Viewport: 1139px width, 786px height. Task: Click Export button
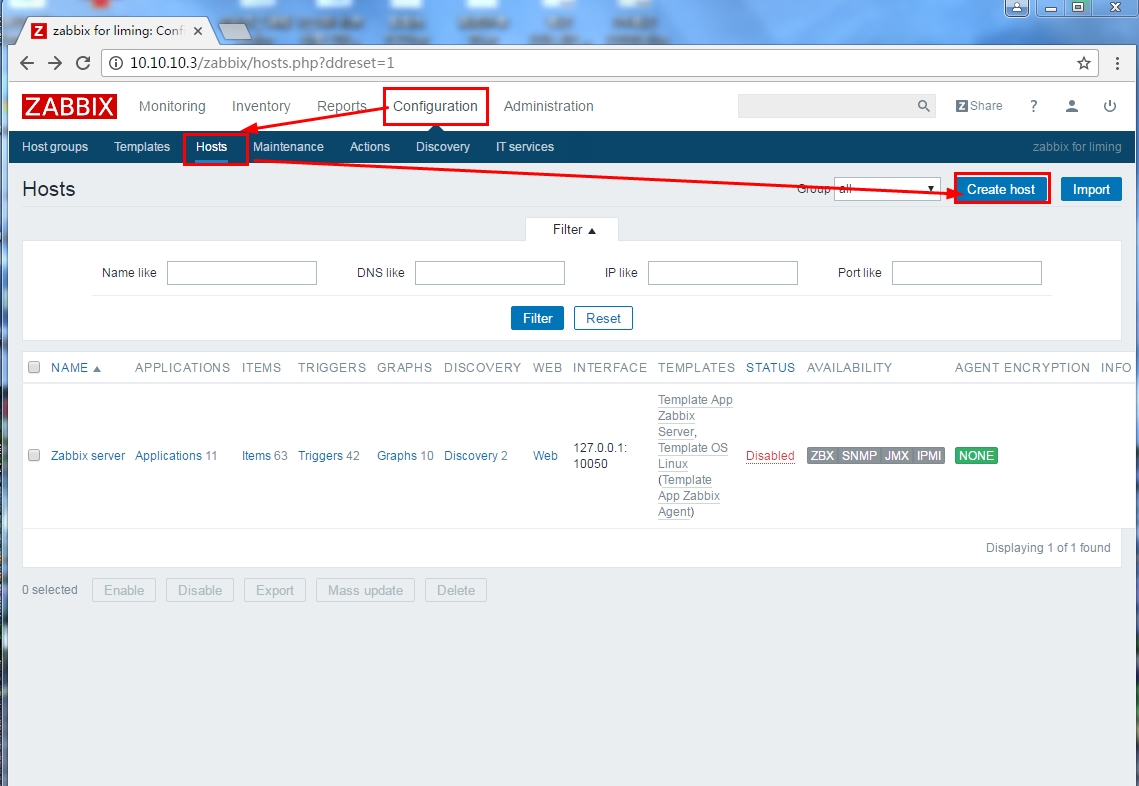[275, 590]
